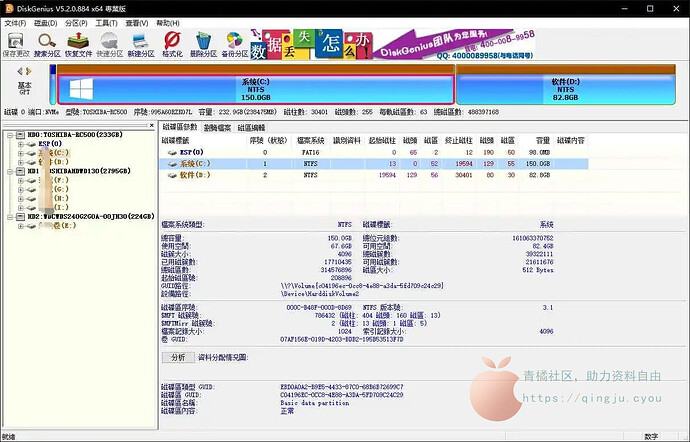Screen dimensions: 690x442
Task: Click the 新建分区 new partition icon
Action: (x=140, y=42)
